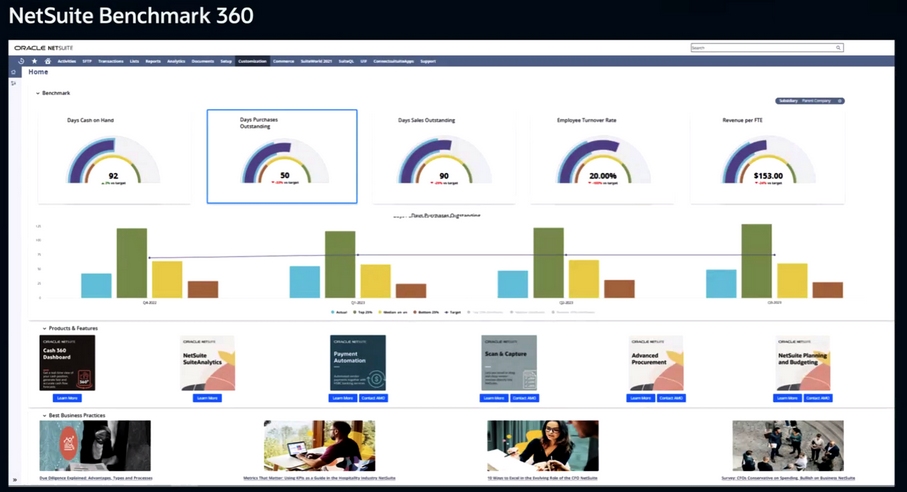Screen dimensions: 907x492
Task: Click the search magnifier icon
Action: [x=838, y=48]
